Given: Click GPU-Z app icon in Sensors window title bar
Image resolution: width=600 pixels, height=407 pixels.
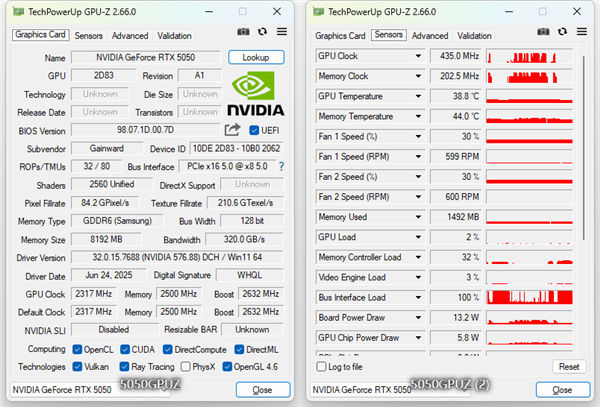Looking at the screenshot, I should [x=318, y=12].
